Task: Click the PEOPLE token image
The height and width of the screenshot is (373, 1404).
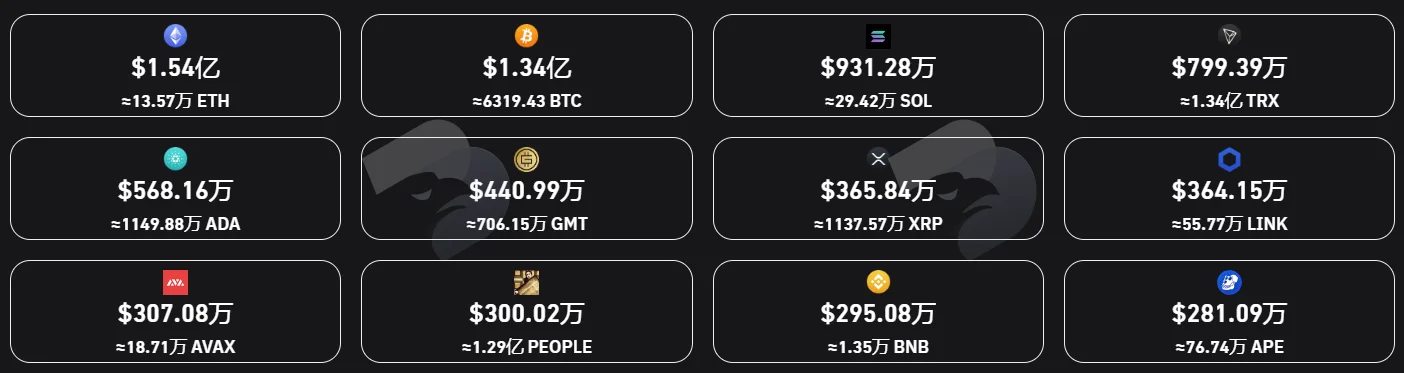Action: click(x=526, y=281)
